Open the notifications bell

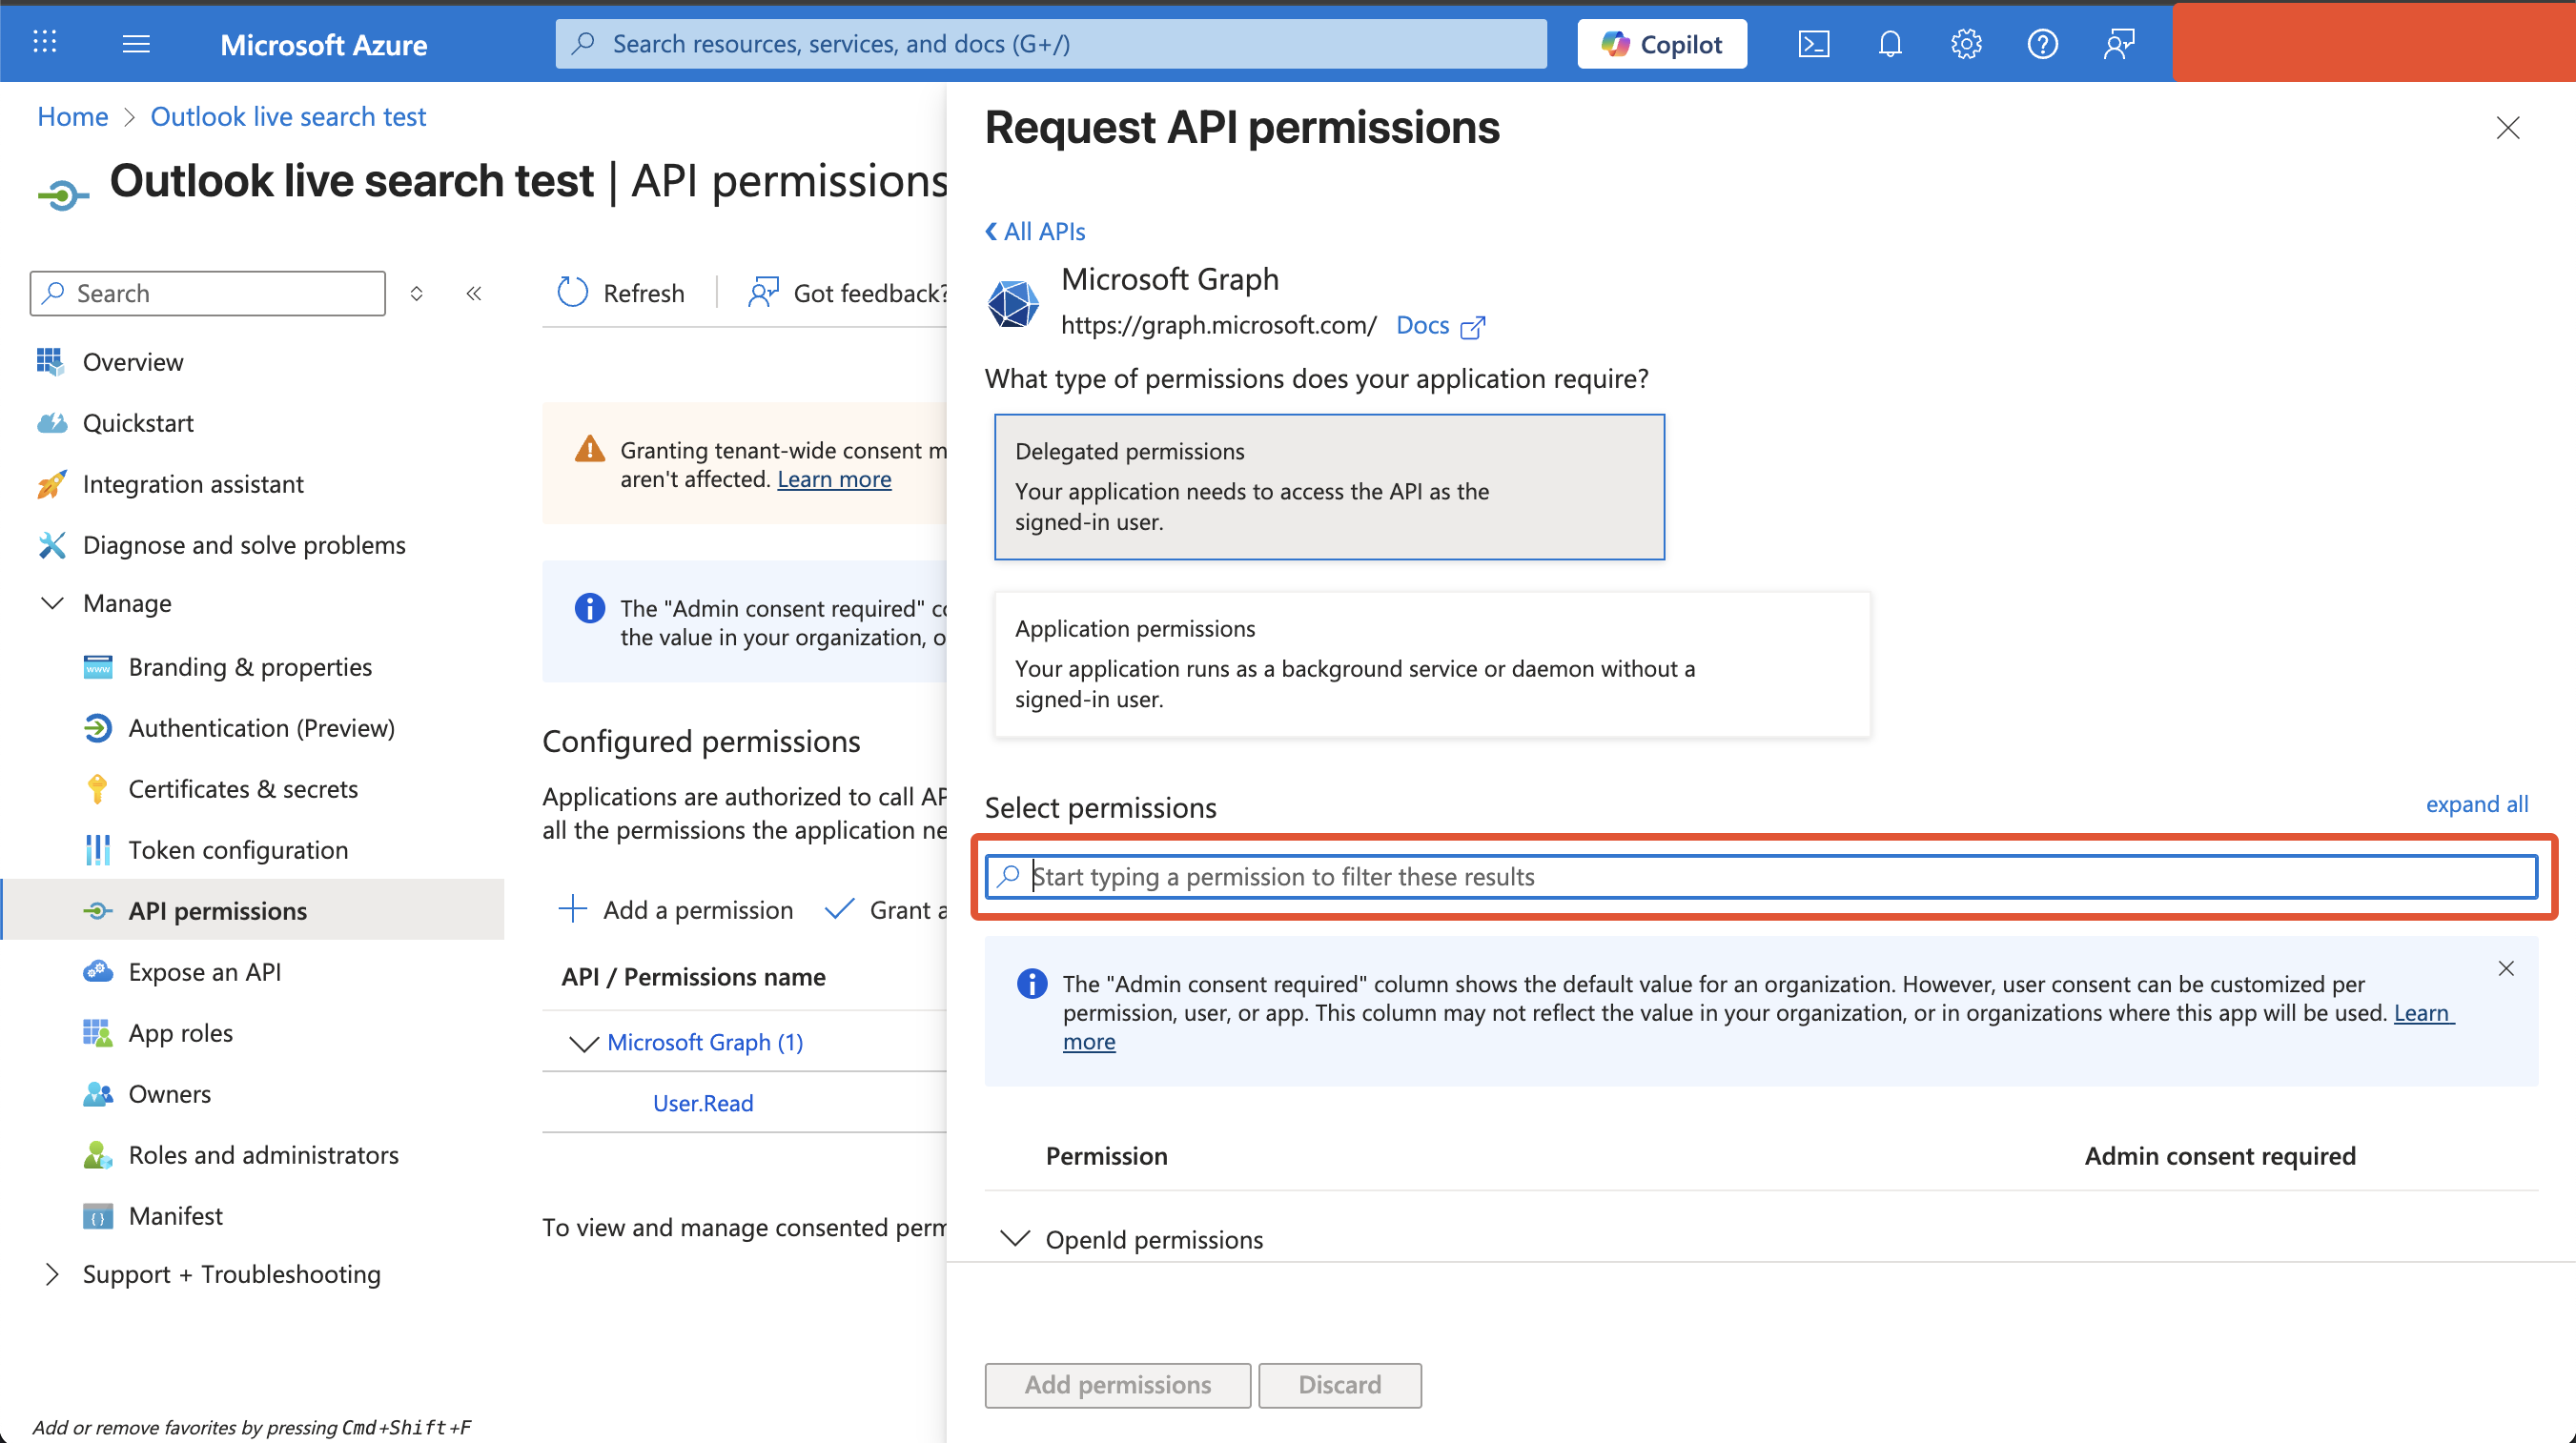[1889, 44]
